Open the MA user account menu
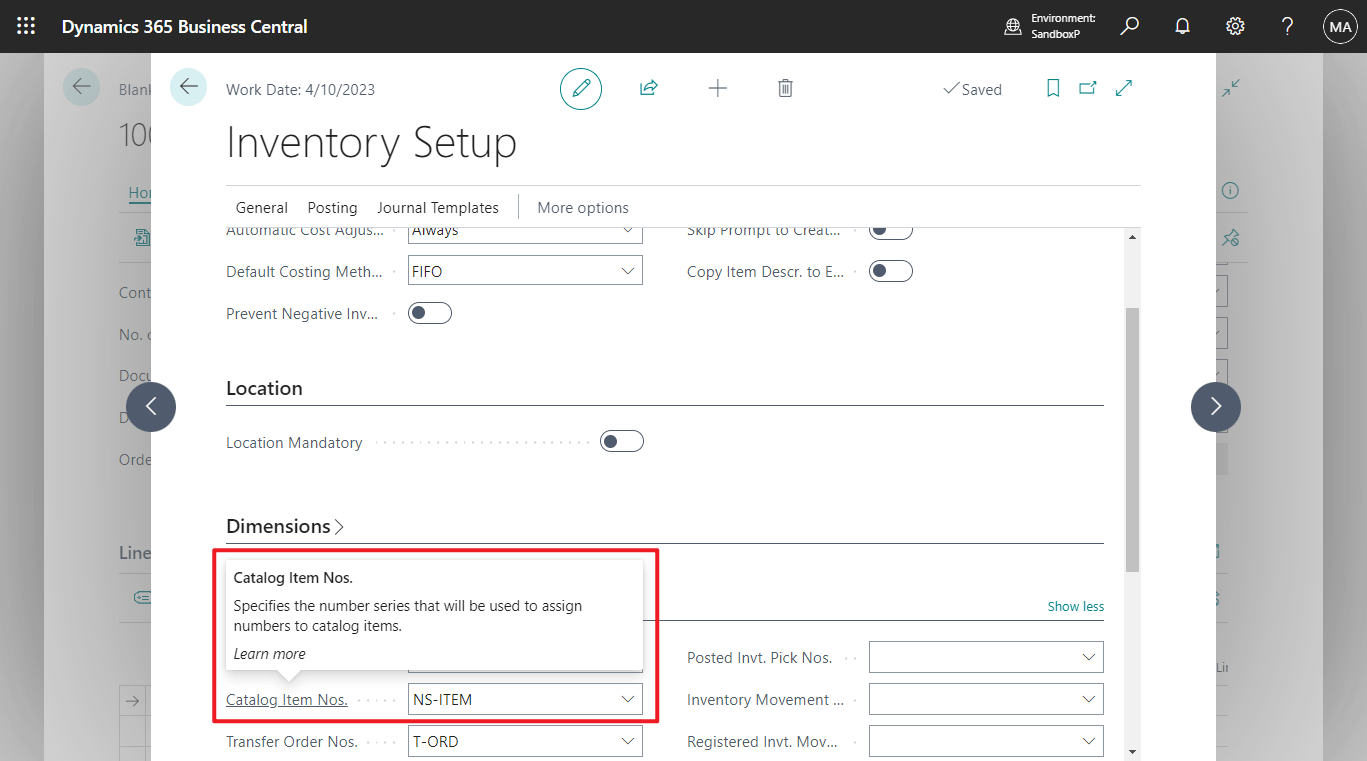This screenshot has height=761, width=1367. [x=1340, y=26]
